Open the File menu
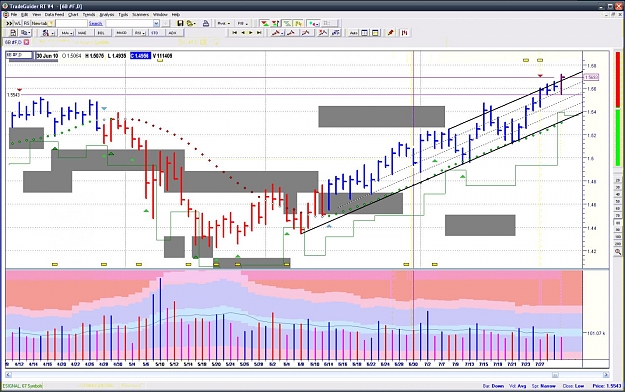 coord(14,14)
